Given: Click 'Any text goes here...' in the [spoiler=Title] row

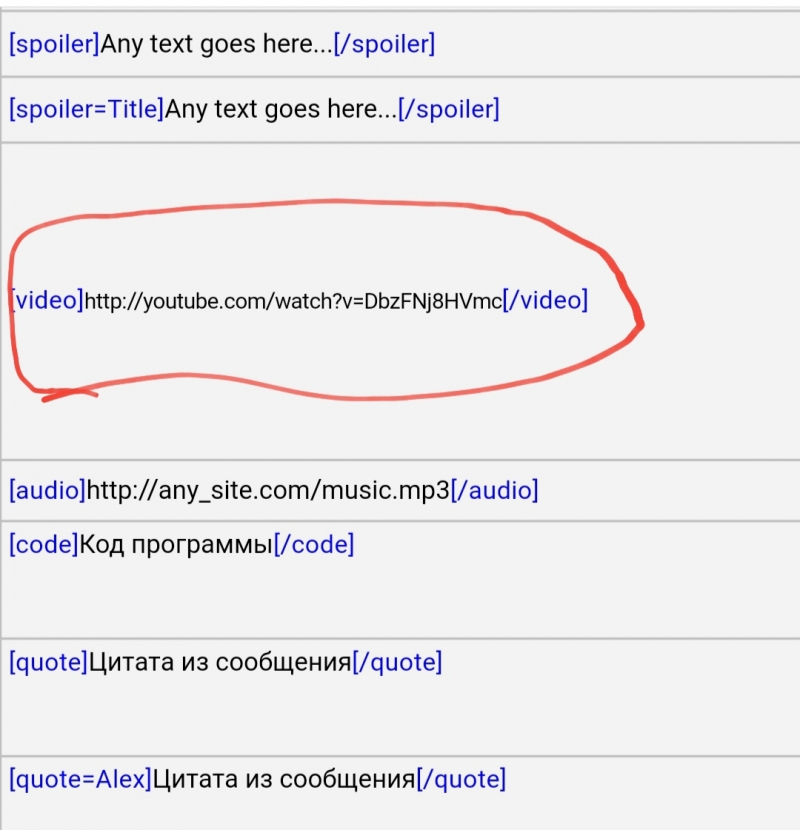Looking at the screenshot, I should pos(280,109).
